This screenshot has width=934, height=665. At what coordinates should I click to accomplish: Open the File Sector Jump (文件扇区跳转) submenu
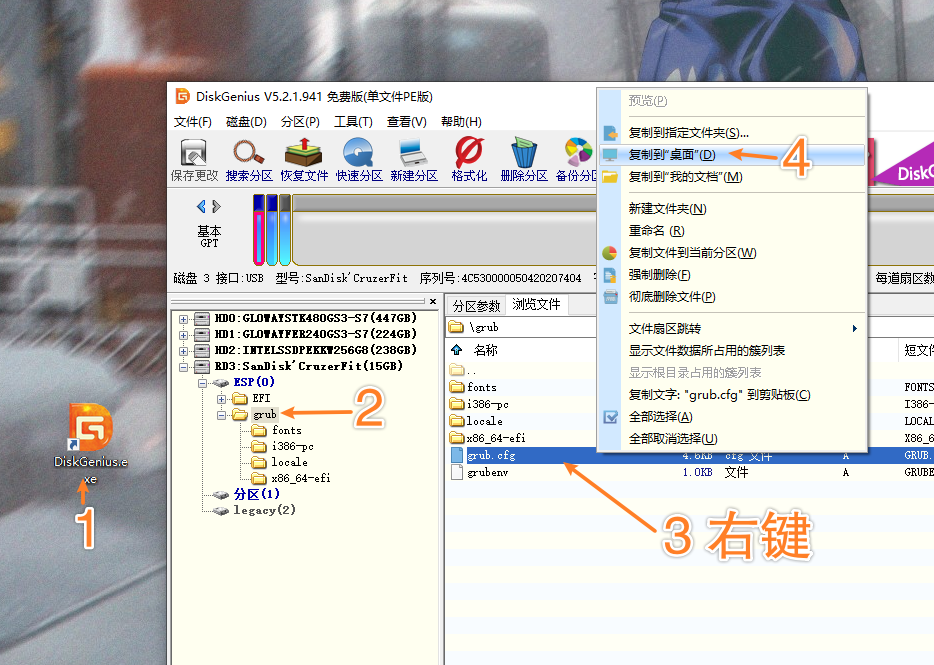(731, 328)
